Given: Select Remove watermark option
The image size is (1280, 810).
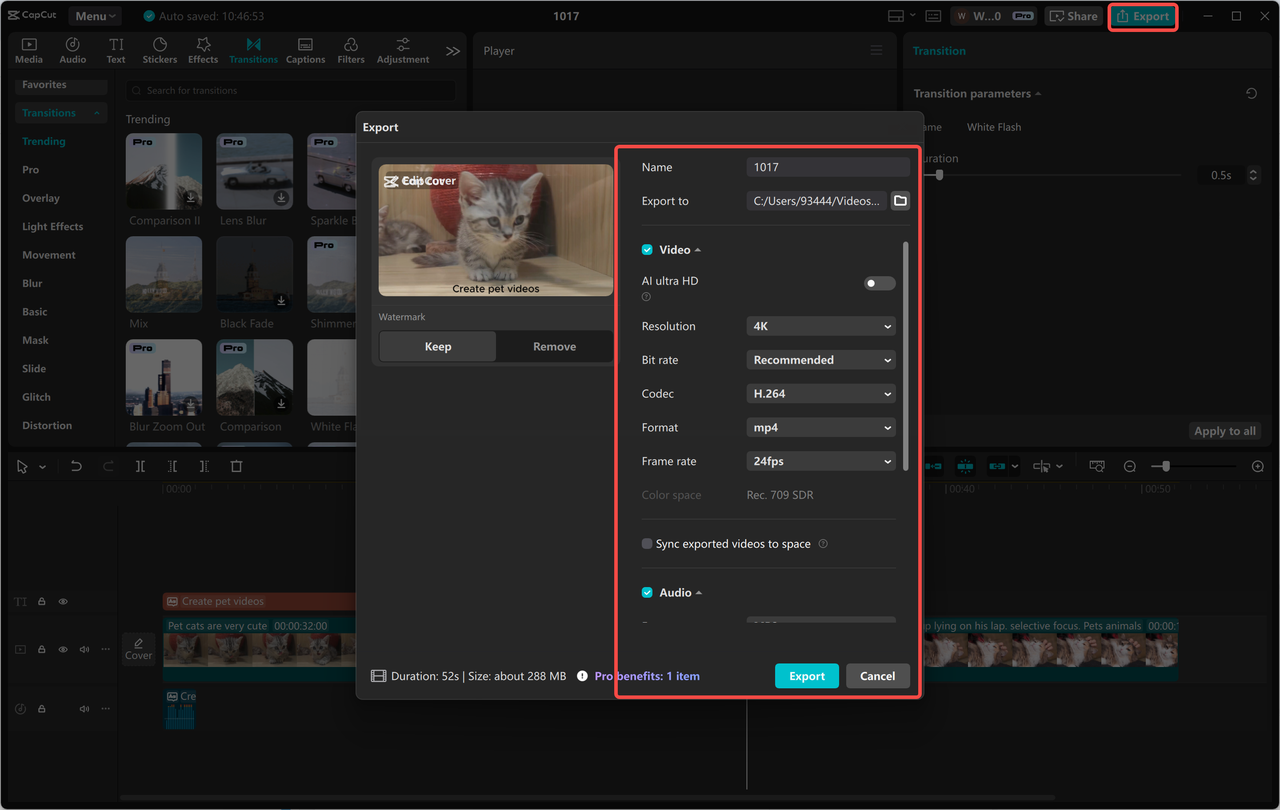Looking at the screenshot, I should 554,346.
